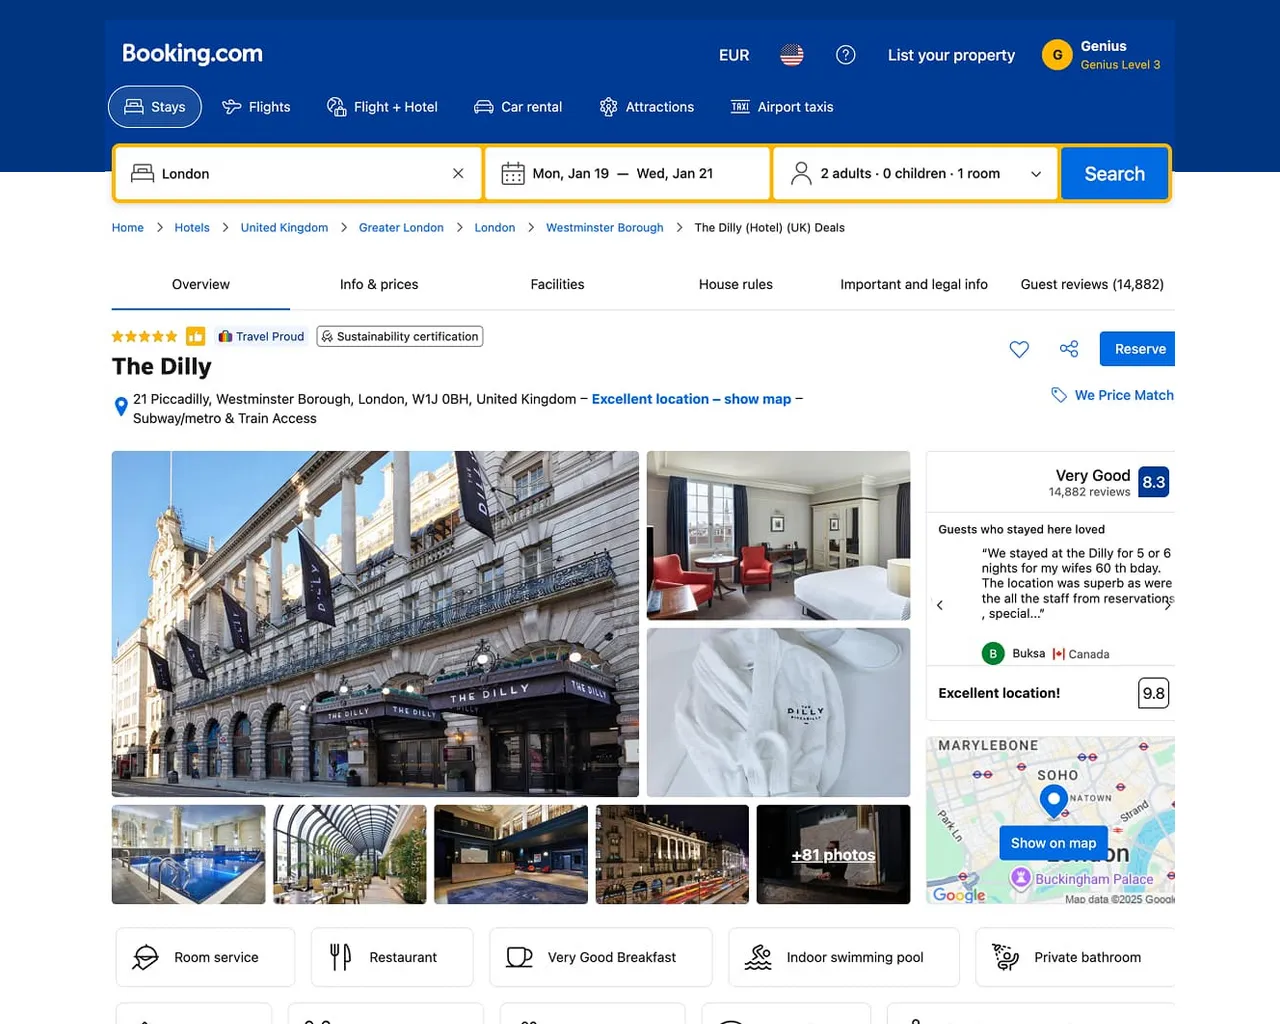The height and width of the screenshot is (1024, 1280).
Task: Click the Reserve button
Action: click(x=1138, y=349)
